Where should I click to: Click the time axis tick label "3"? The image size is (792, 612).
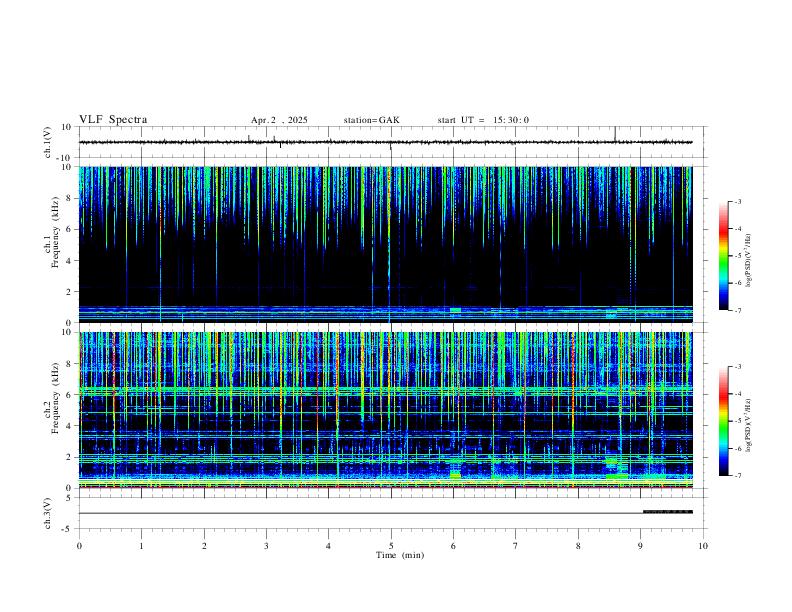(x=267, y=546)
